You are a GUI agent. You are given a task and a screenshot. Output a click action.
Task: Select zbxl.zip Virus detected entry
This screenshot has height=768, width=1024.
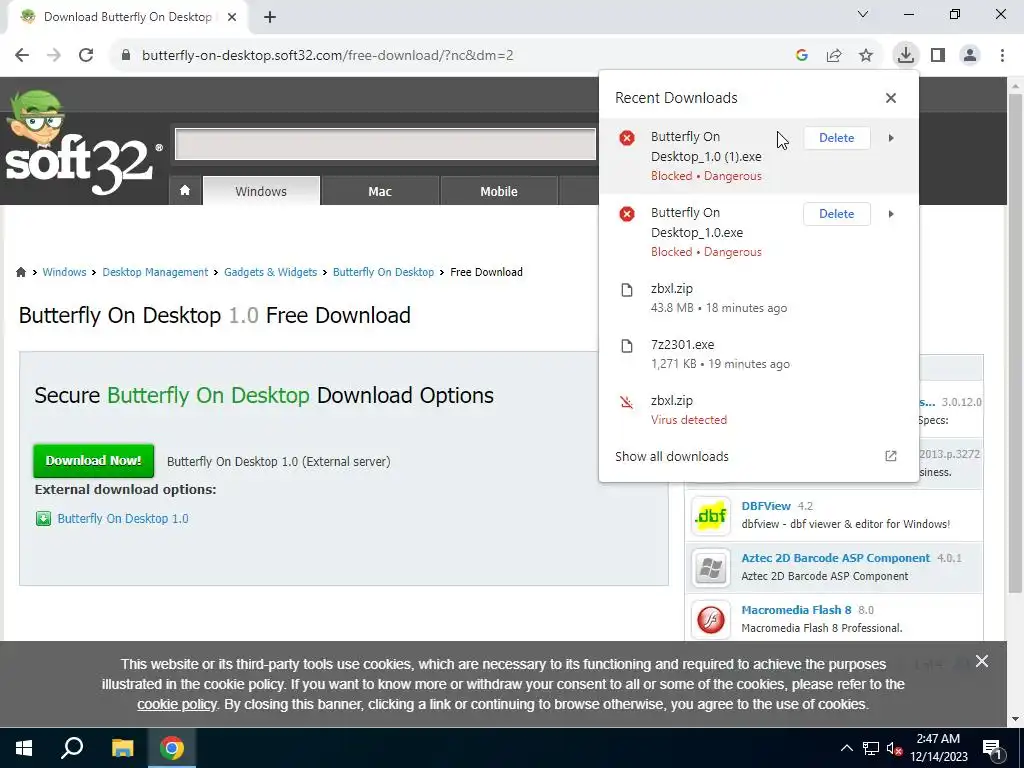click(x=759, y=410)
